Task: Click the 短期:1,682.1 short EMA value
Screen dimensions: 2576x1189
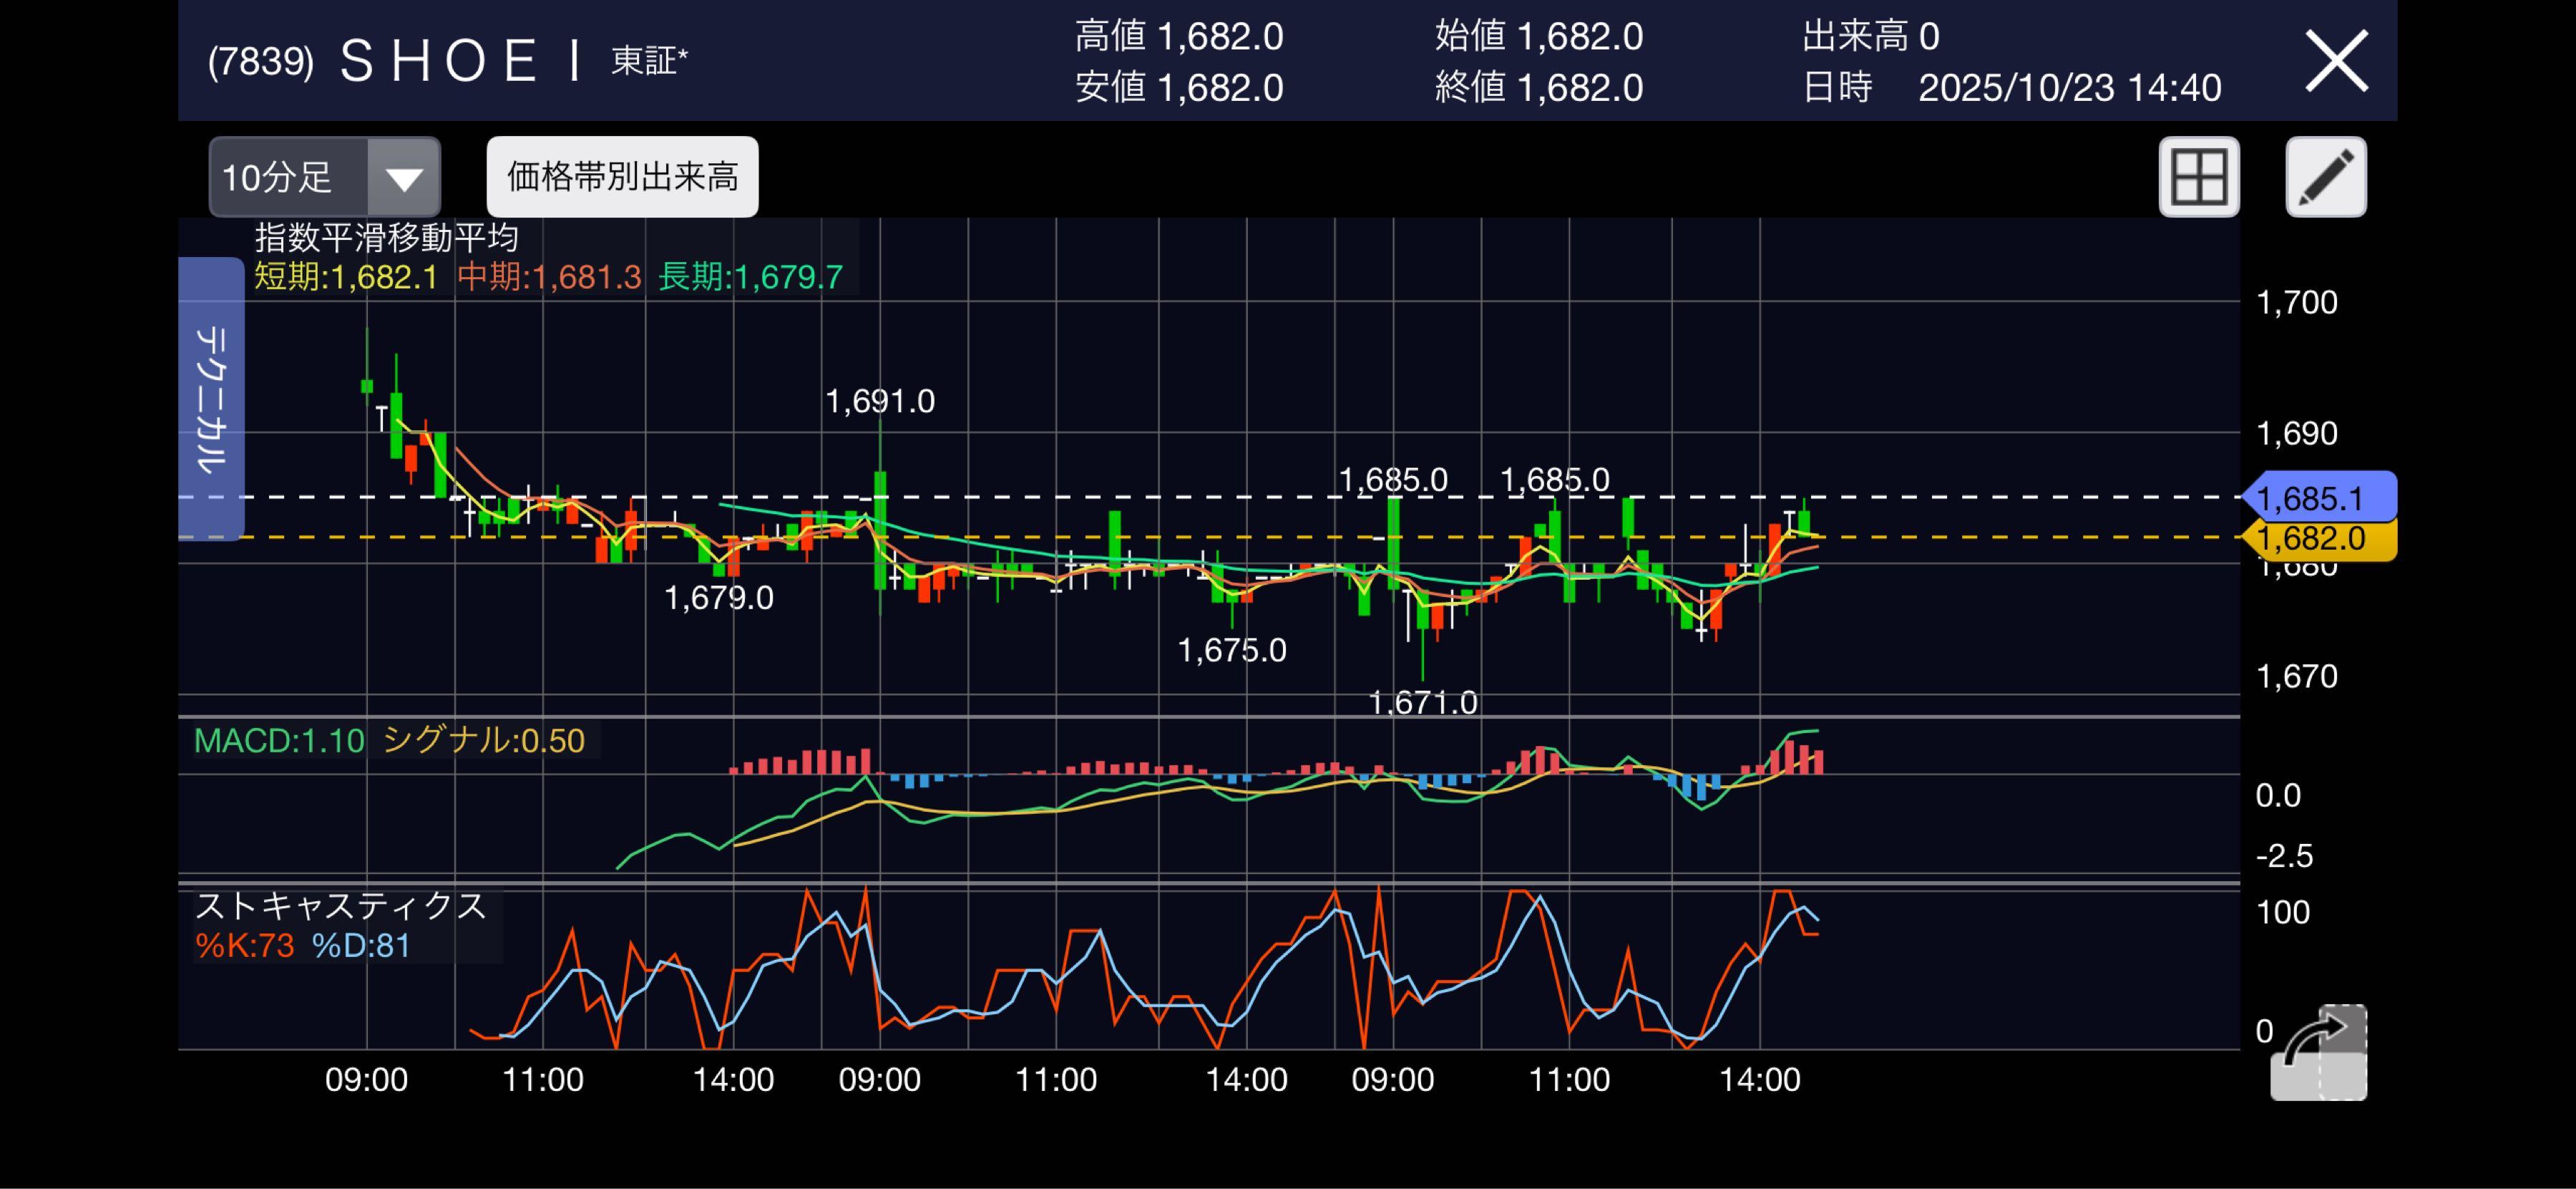Action: pyautogui.click(x=345, y=277)
